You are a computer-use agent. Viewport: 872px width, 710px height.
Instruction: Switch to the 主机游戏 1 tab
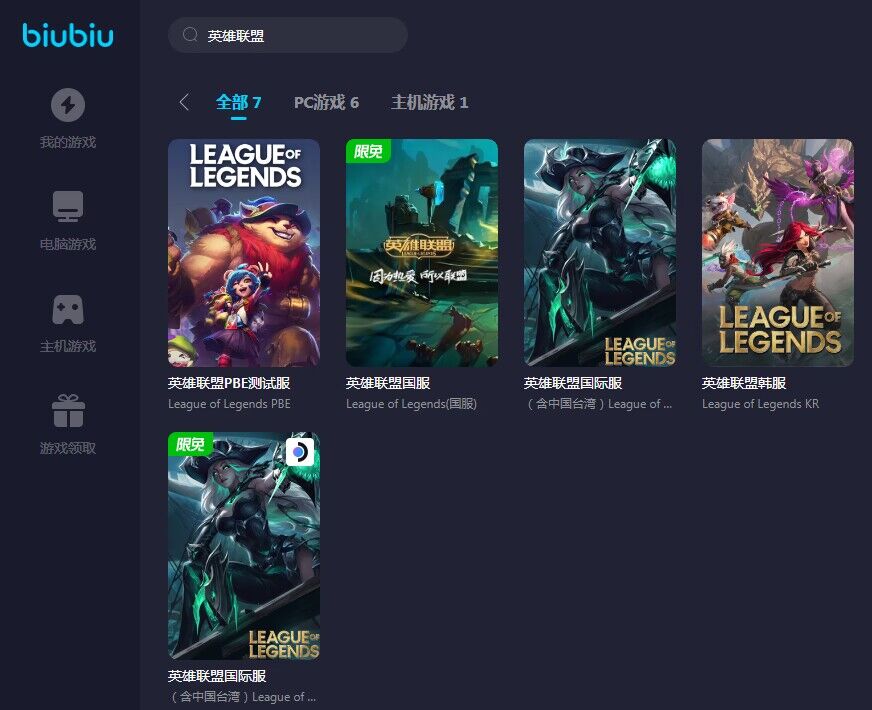[429, 102]
